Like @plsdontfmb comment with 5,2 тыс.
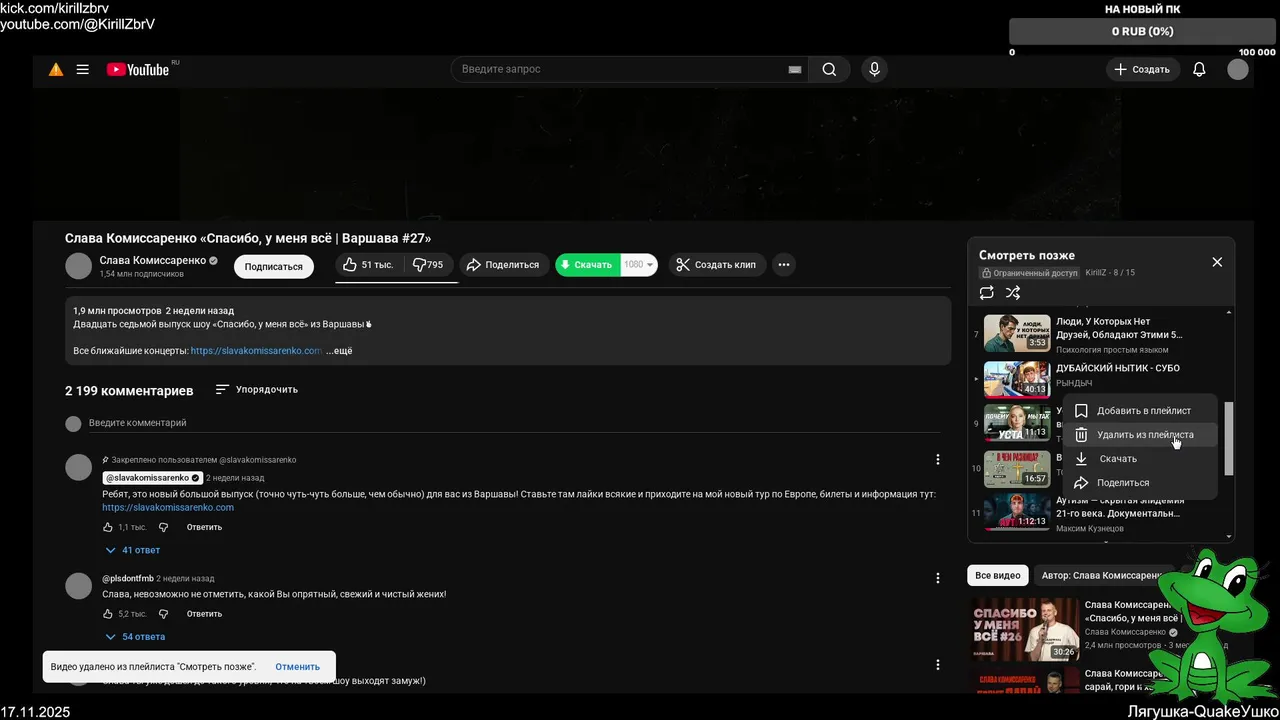1280x720 pixels. click(109, 614)
